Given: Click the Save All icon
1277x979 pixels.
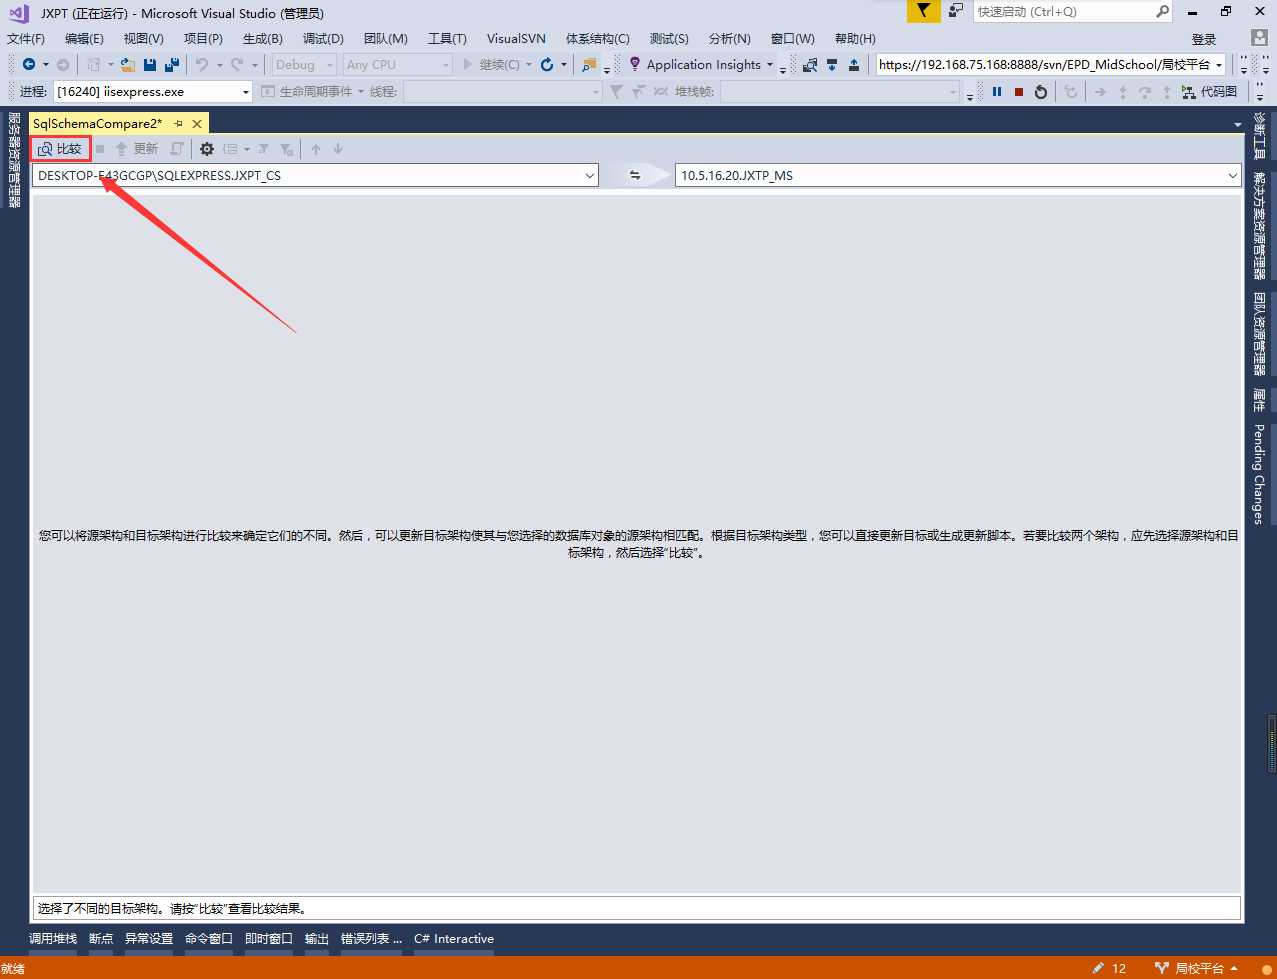Looking at the screenshot, I should 171,64.
